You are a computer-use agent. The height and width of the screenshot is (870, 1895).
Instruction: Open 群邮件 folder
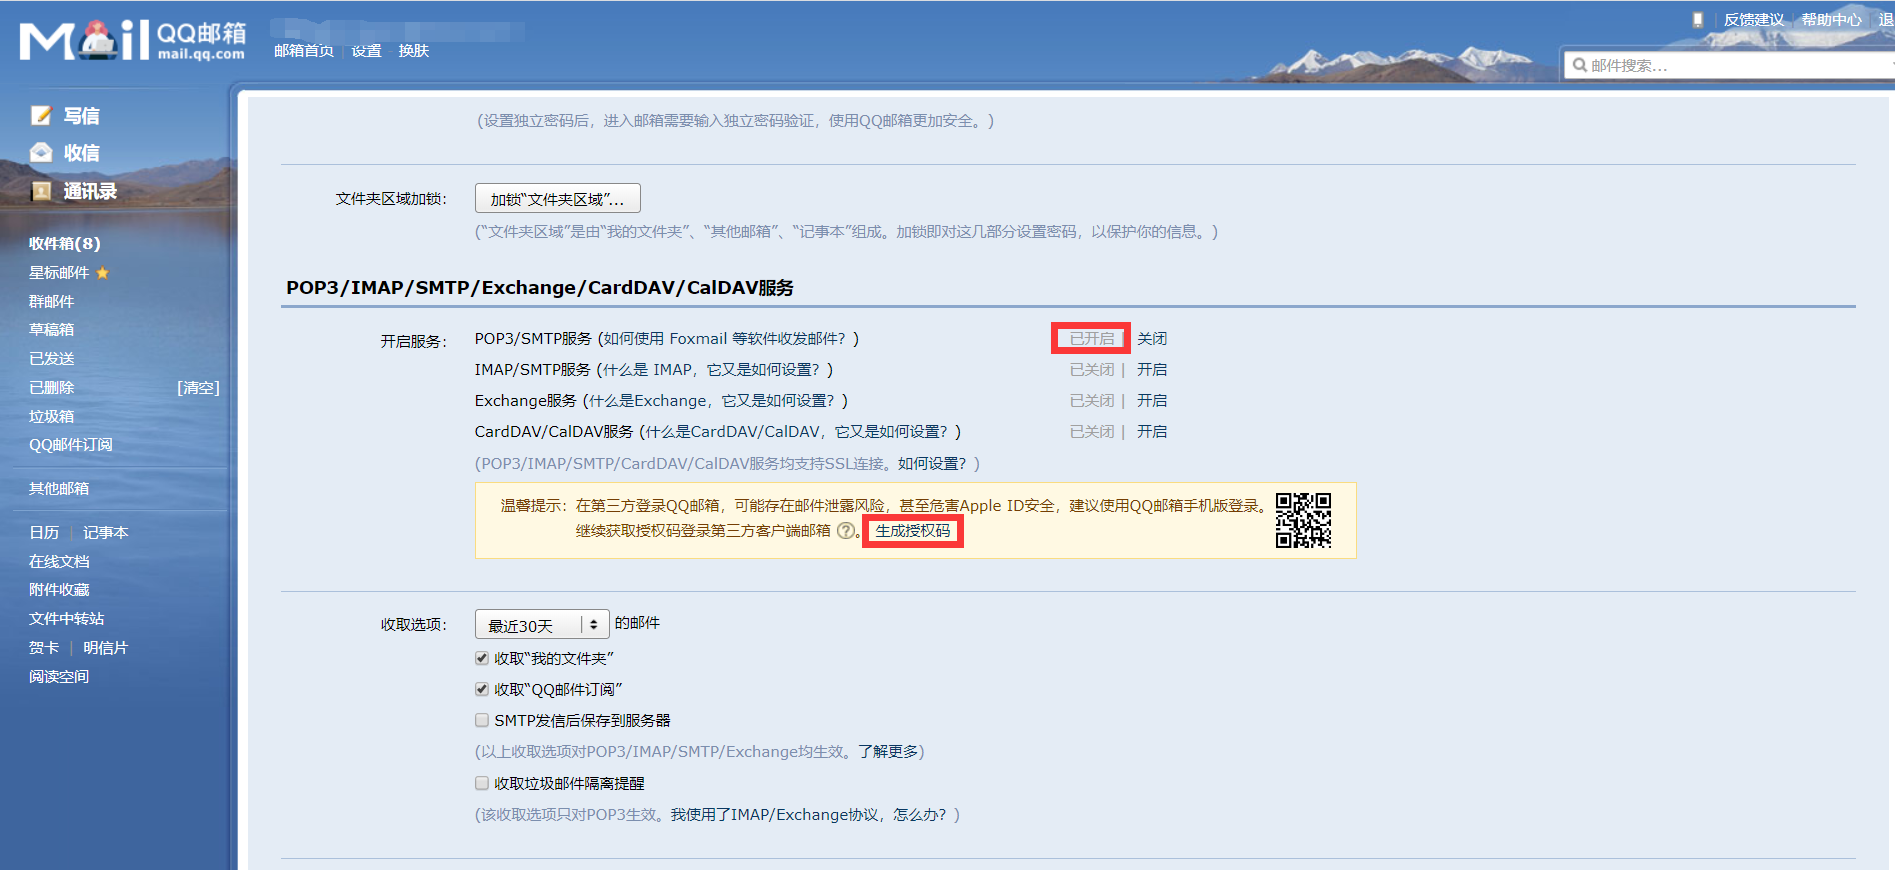(x=51, y=301)
